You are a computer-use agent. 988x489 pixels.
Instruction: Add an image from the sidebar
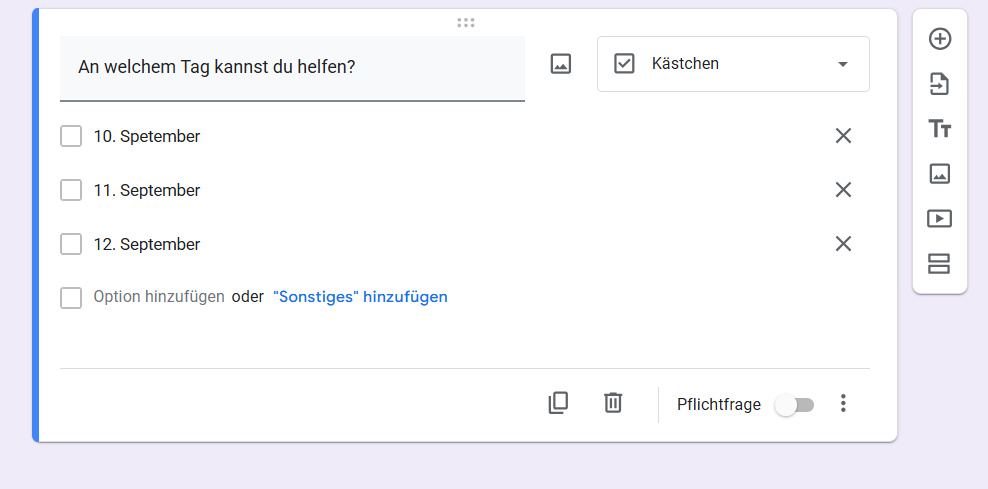[x=939, y=173]
